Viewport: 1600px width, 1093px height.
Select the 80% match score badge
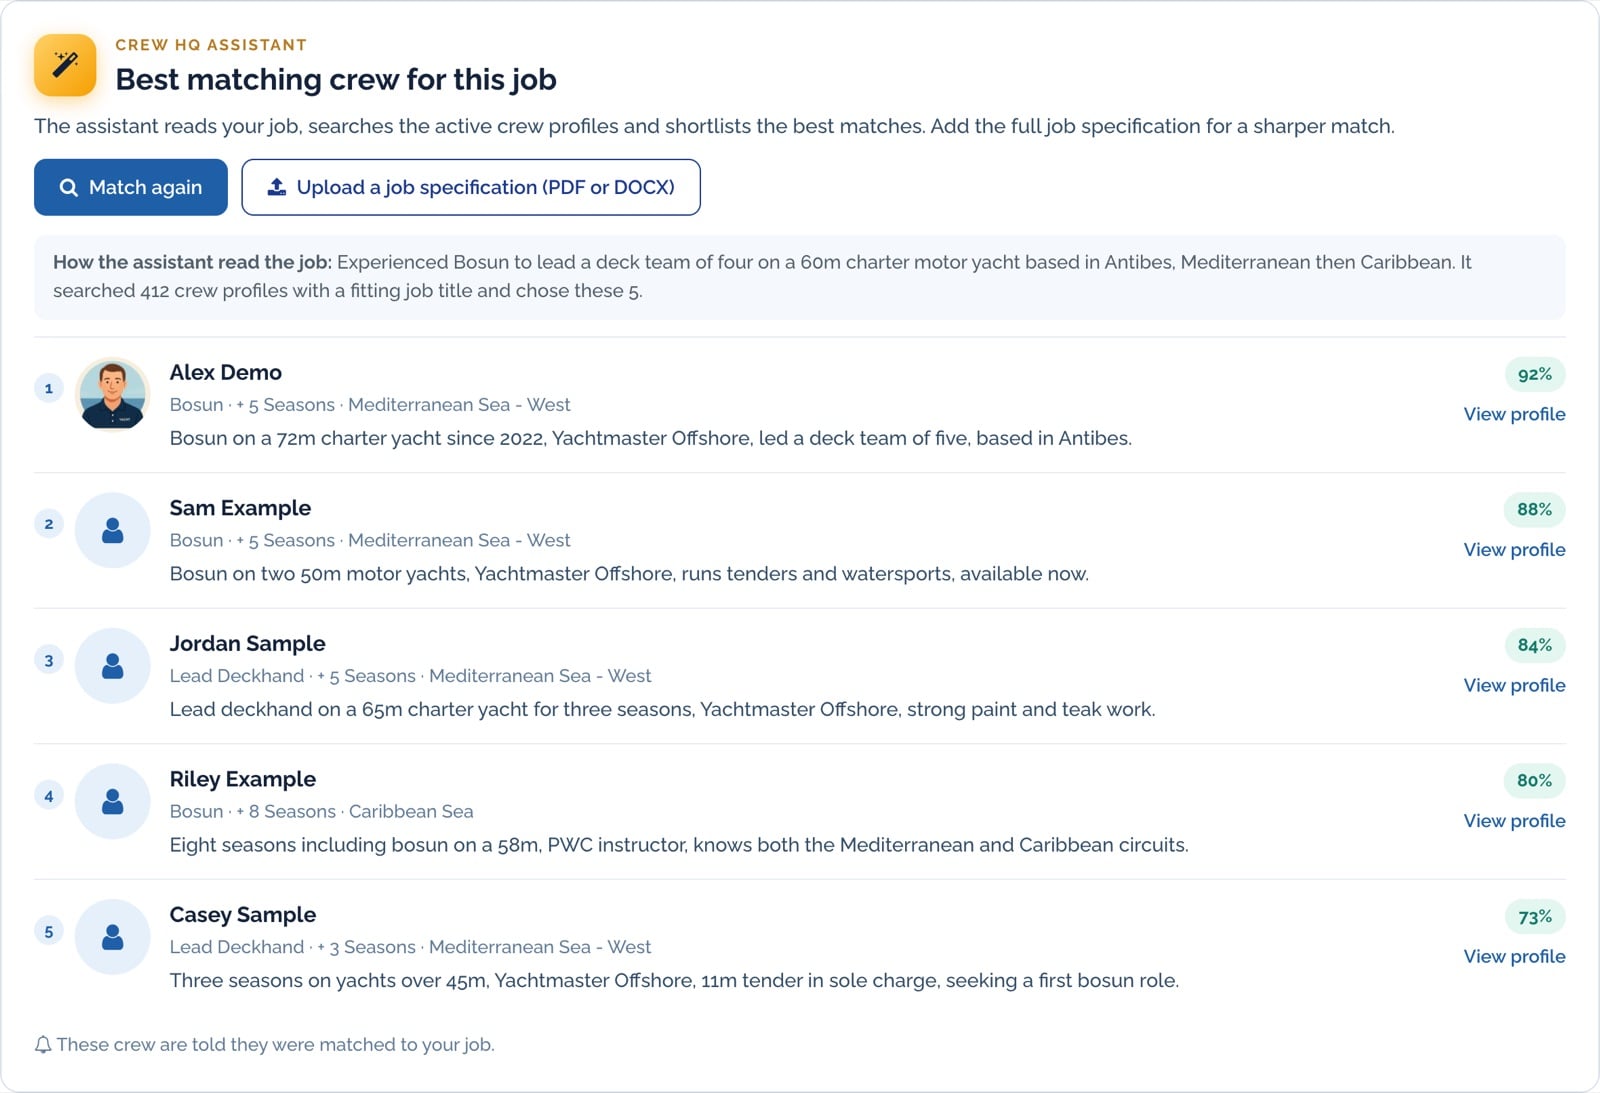pyautogui.click(x=1535, y=780)
